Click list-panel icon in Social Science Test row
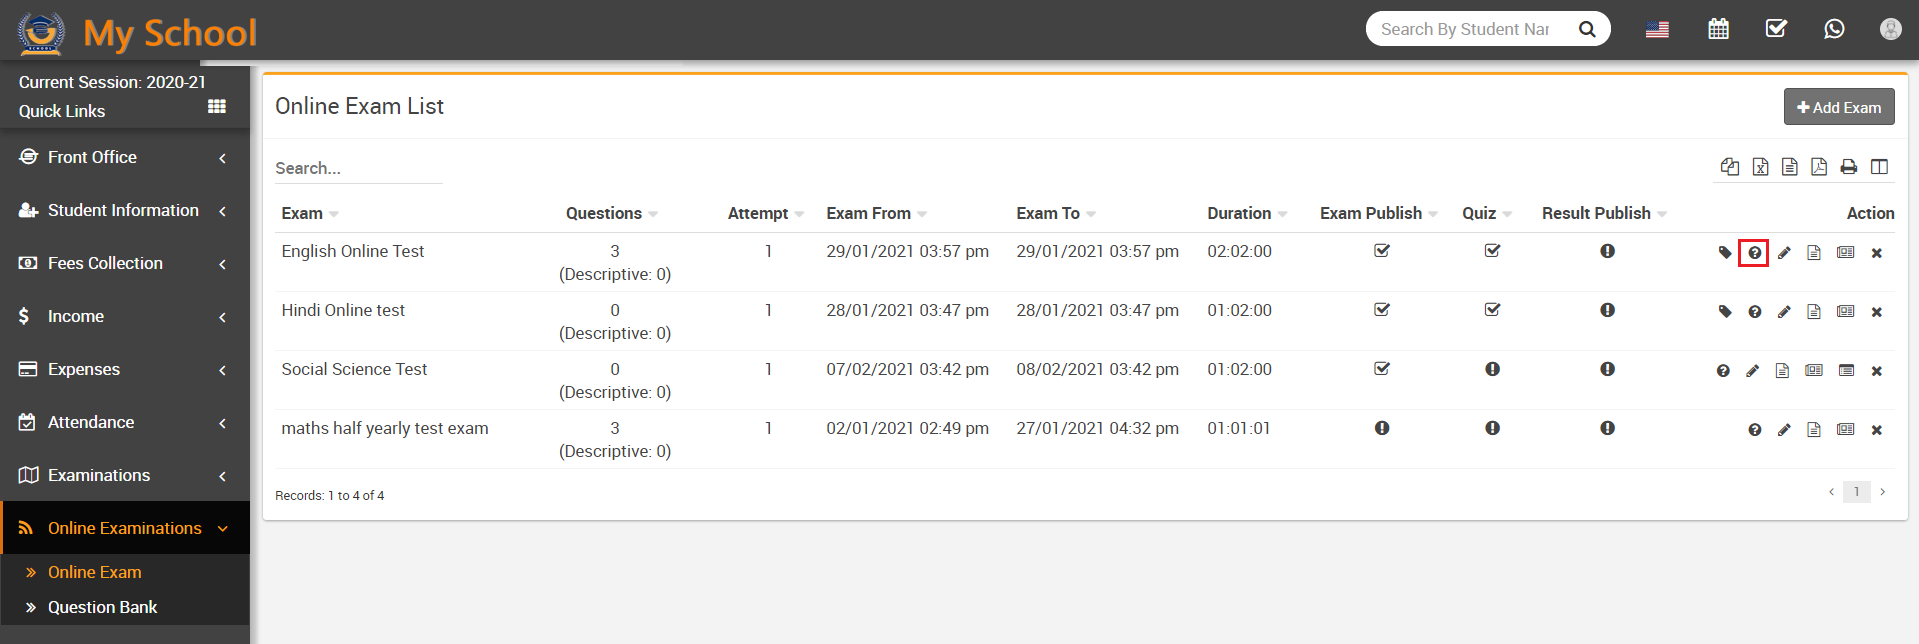 tap(1847, 371)
